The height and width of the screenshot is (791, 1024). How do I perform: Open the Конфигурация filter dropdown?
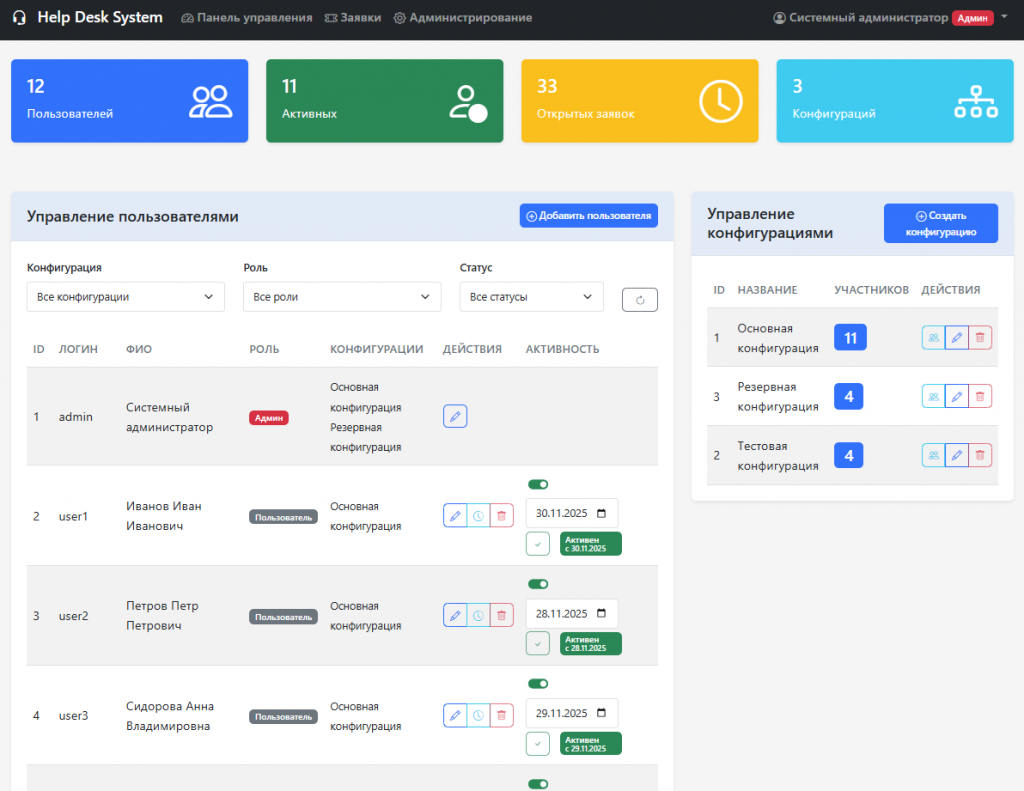(125, 297)
